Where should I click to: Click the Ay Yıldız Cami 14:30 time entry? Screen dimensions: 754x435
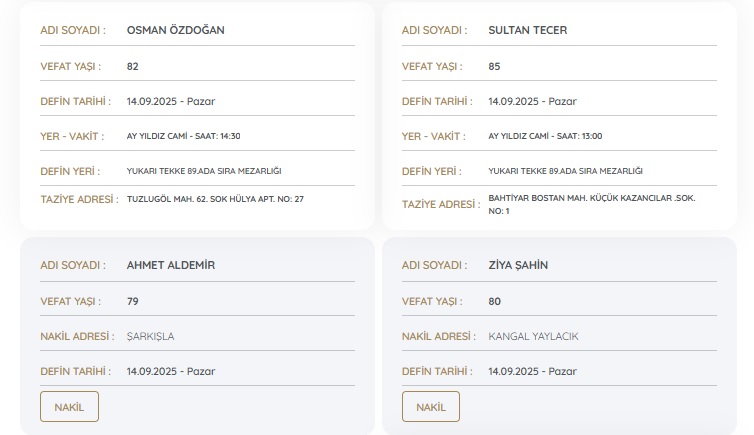(183, 136)
